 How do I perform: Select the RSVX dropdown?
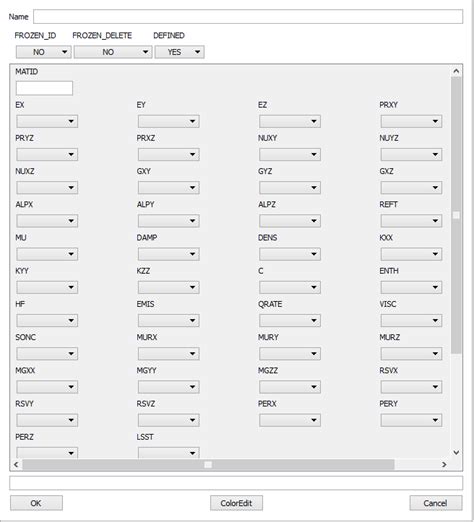(x=411, y=387)
